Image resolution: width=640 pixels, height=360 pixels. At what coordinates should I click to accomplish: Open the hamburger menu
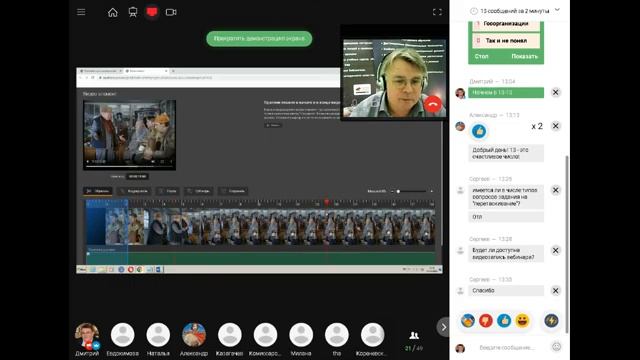(x=81, y=12)
